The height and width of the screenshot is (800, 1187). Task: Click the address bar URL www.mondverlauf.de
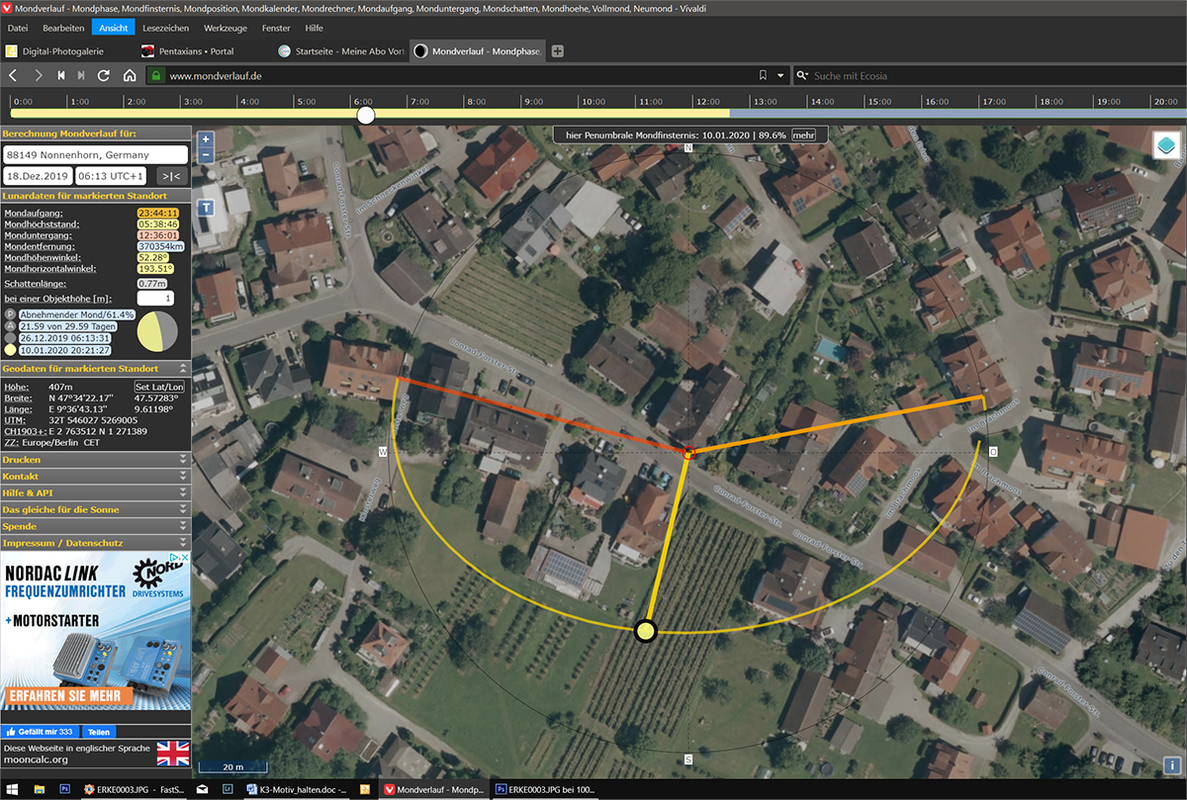click(x=216, y=76)
